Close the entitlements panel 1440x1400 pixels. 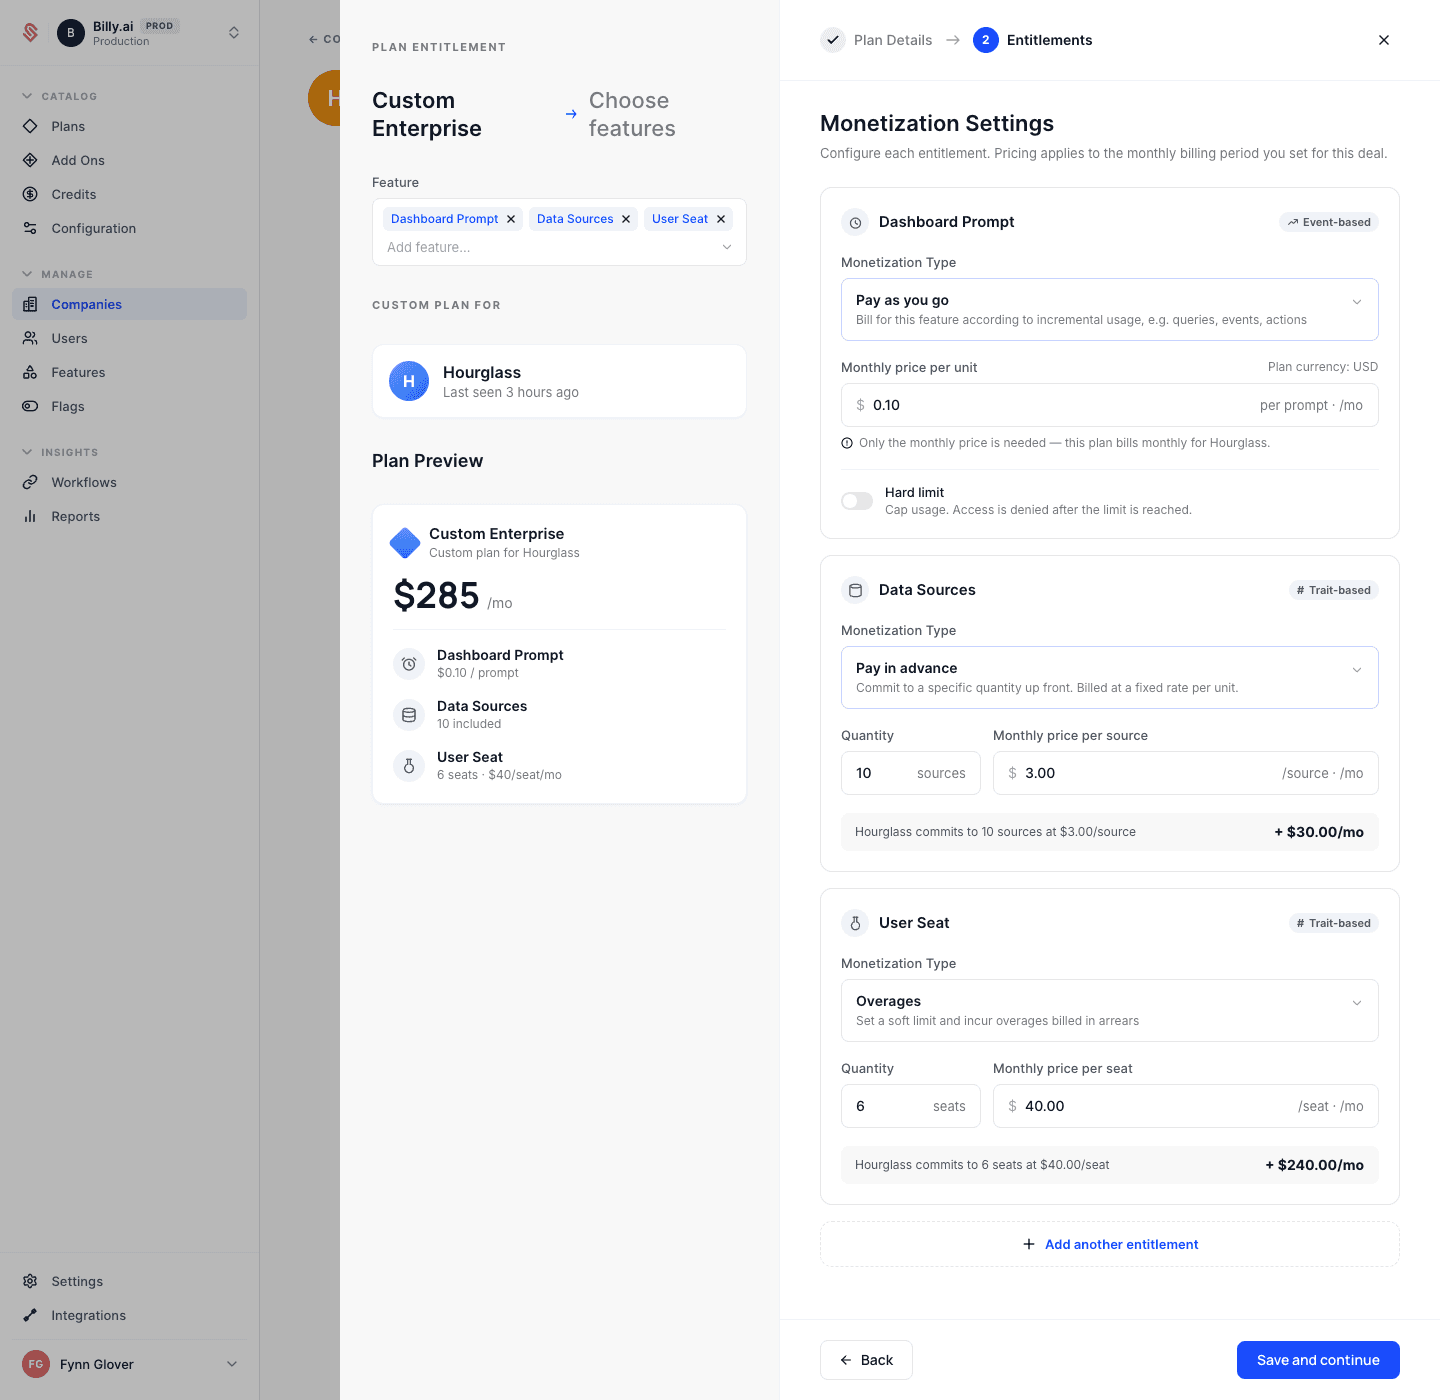click(1384, 40)
